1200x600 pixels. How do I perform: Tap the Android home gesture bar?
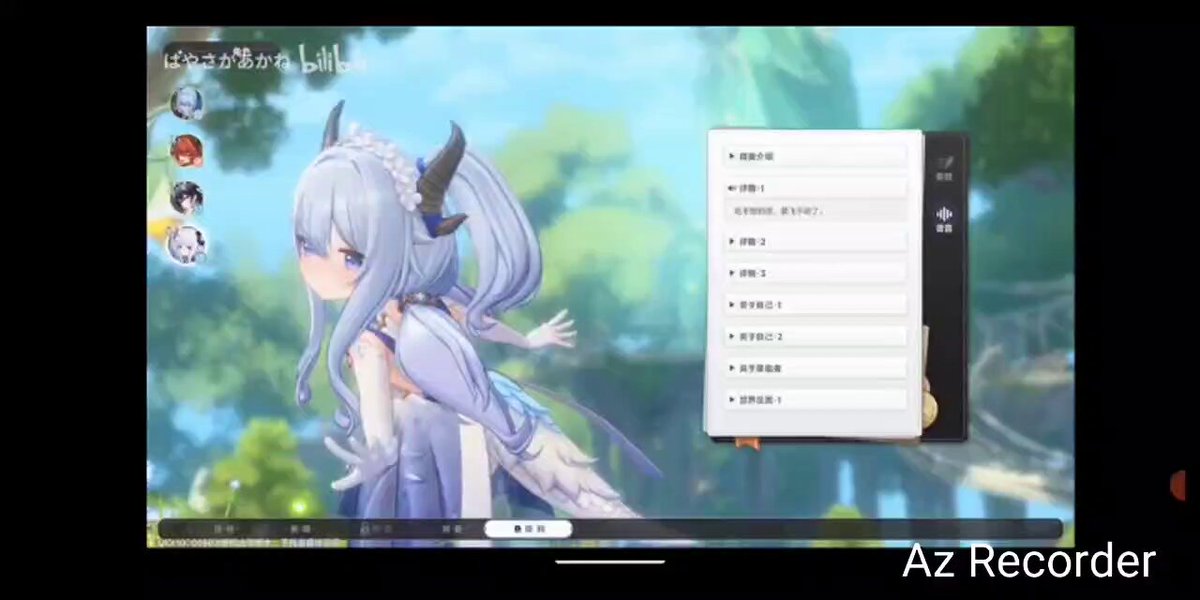tap(610, 561)
